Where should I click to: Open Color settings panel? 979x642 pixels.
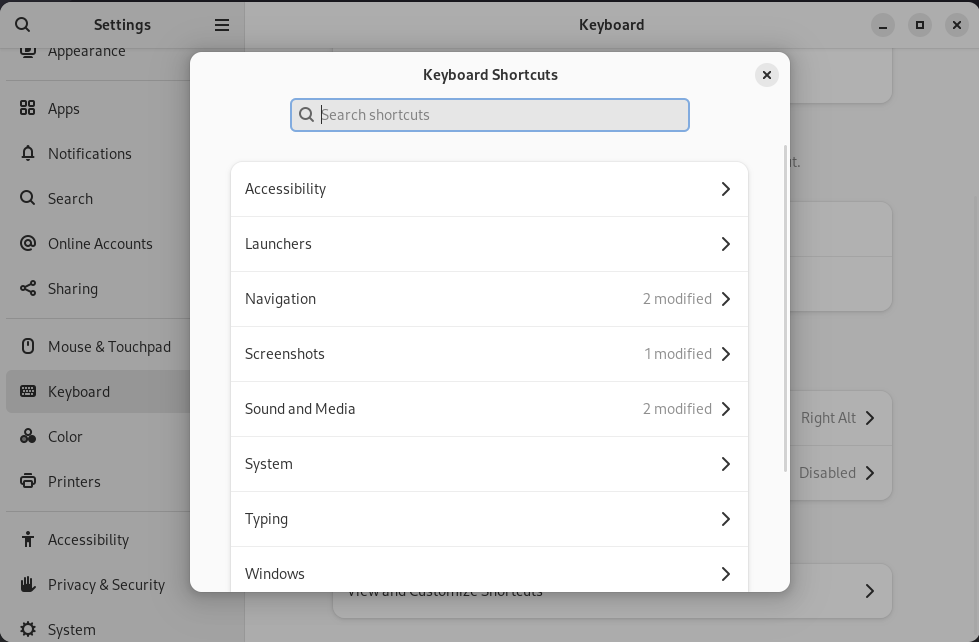[x=98, y=436]
